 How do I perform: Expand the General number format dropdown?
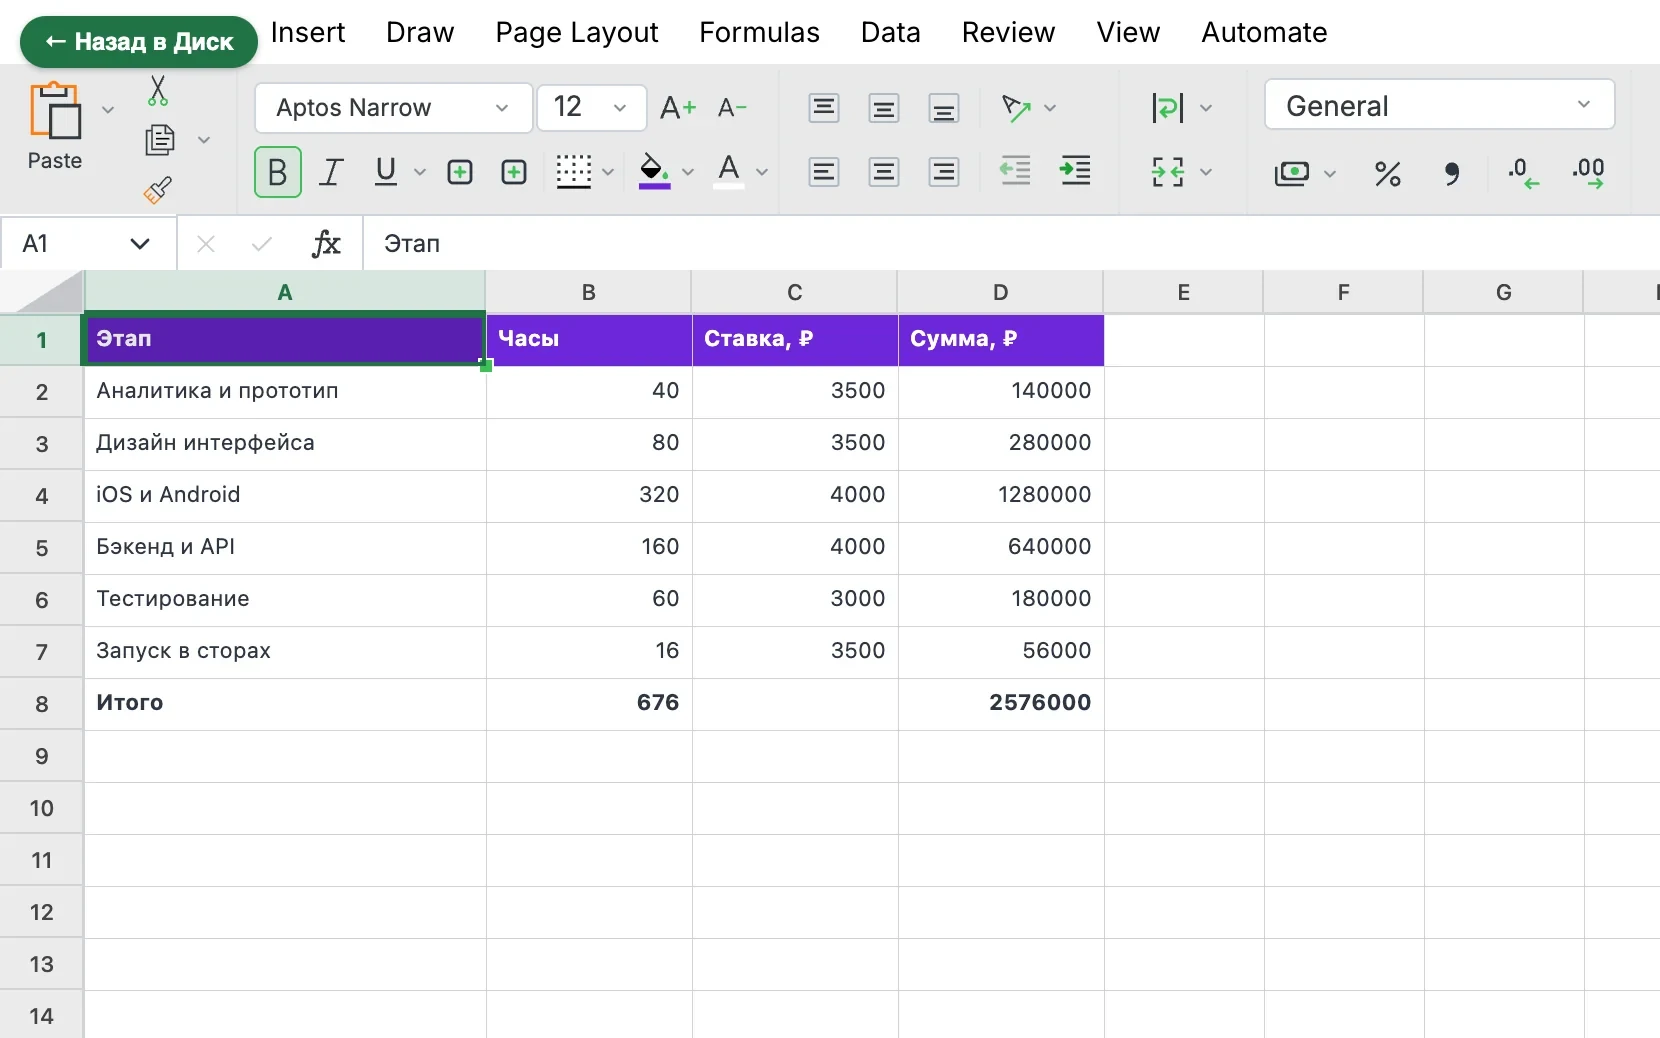tap(1439, 105)
